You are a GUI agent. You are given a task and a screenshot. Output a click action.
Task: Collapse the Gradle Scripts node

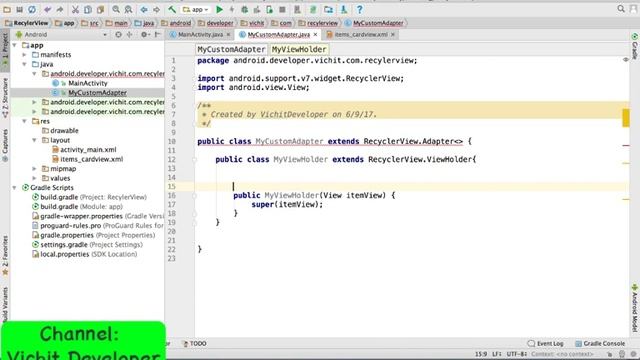15,188
